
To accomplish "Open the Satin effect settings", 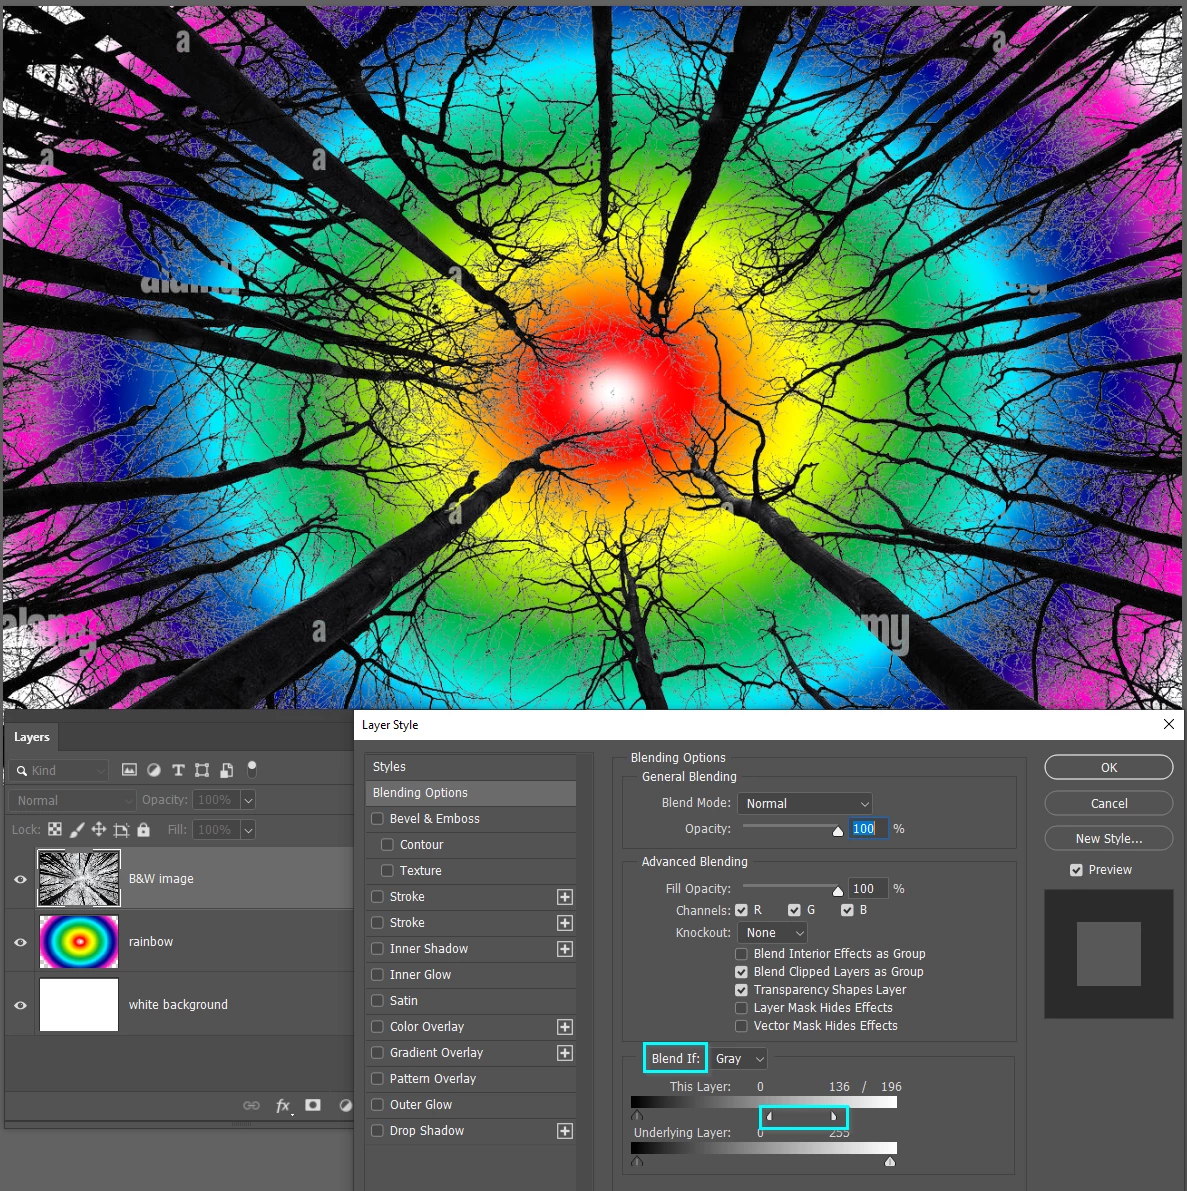I will [x=404, y=1000].
